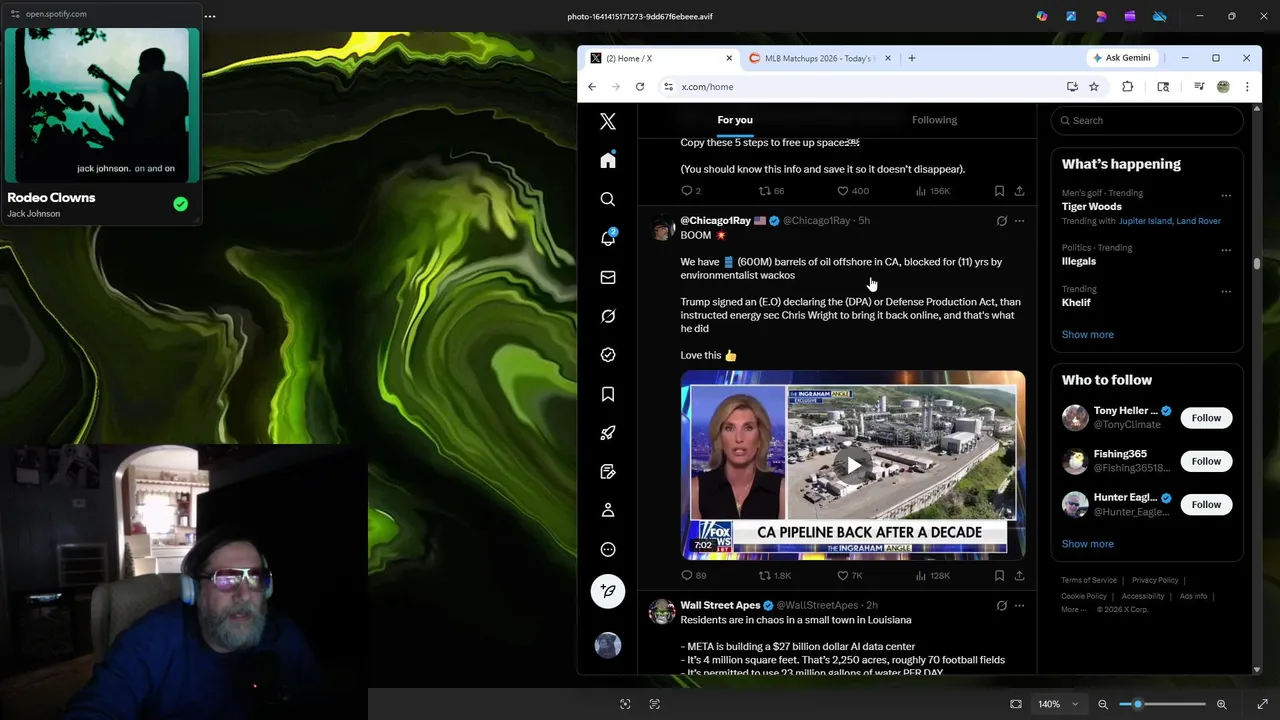This screenshot has height=720, width=1280.
Task: Open more options on Wall Street Apes post
Action: click(1019, 605)
